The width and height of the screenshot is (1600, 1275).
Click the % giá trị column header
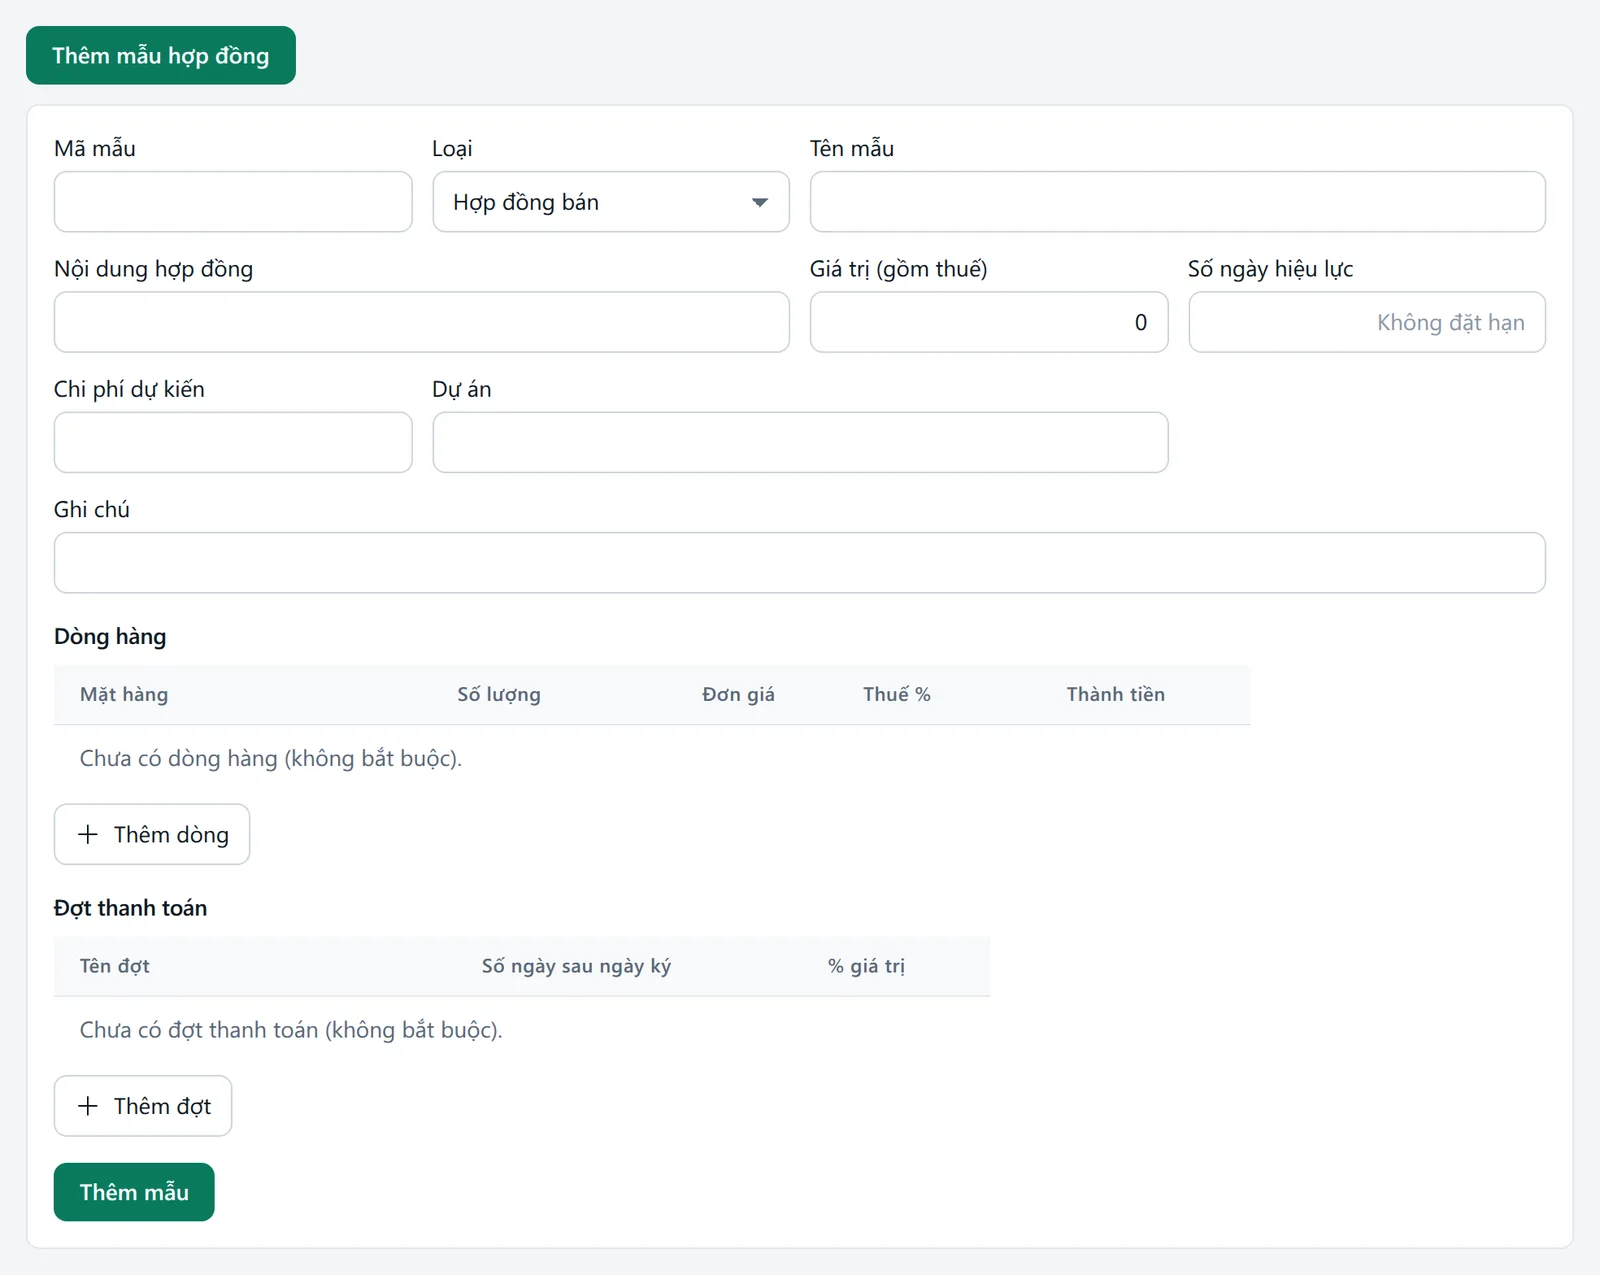866,966
